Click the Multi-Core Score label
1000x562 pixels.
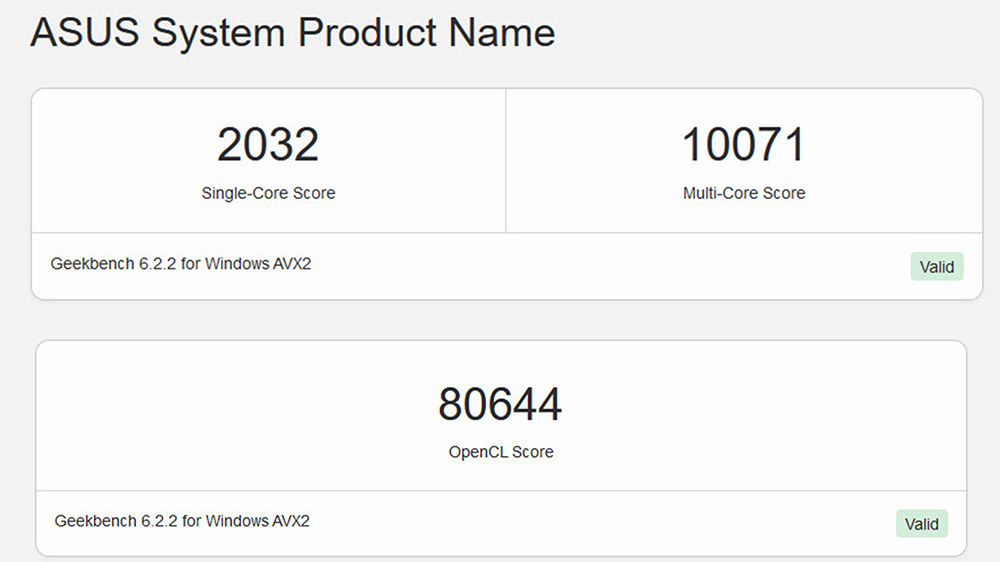[744, 193]
